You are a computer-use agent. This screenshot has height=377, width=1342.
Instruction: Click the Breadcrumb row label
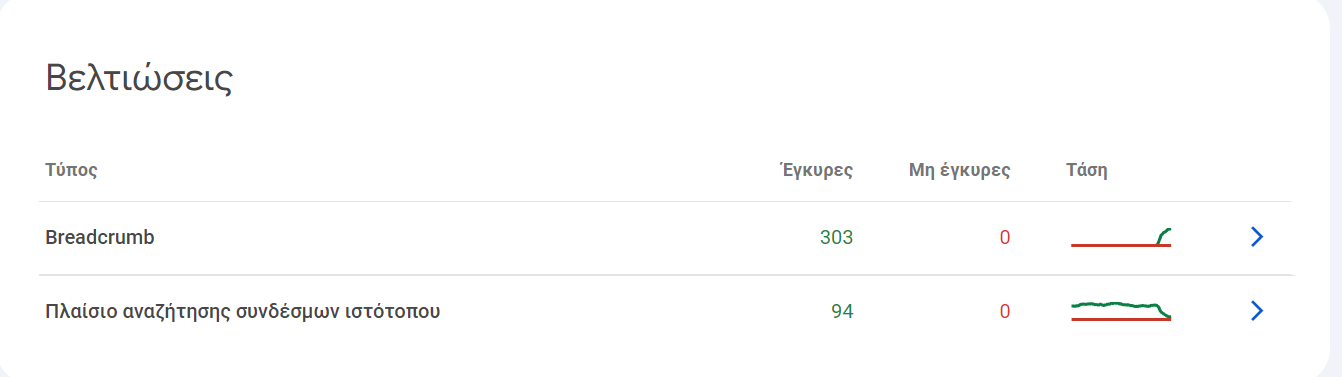pyautogui.click(x=100, y=238)
